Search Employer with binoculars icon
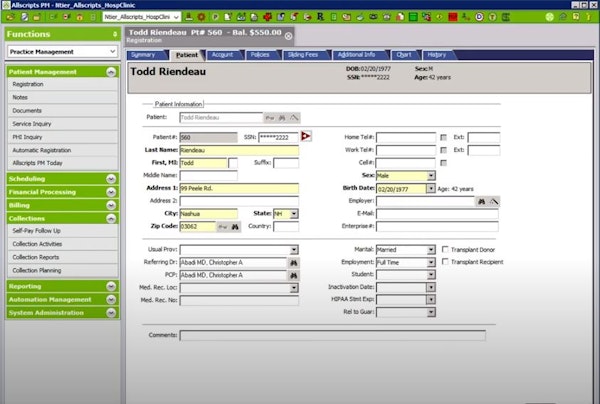The width and height of the screenshot is (600, 404). 482,201
